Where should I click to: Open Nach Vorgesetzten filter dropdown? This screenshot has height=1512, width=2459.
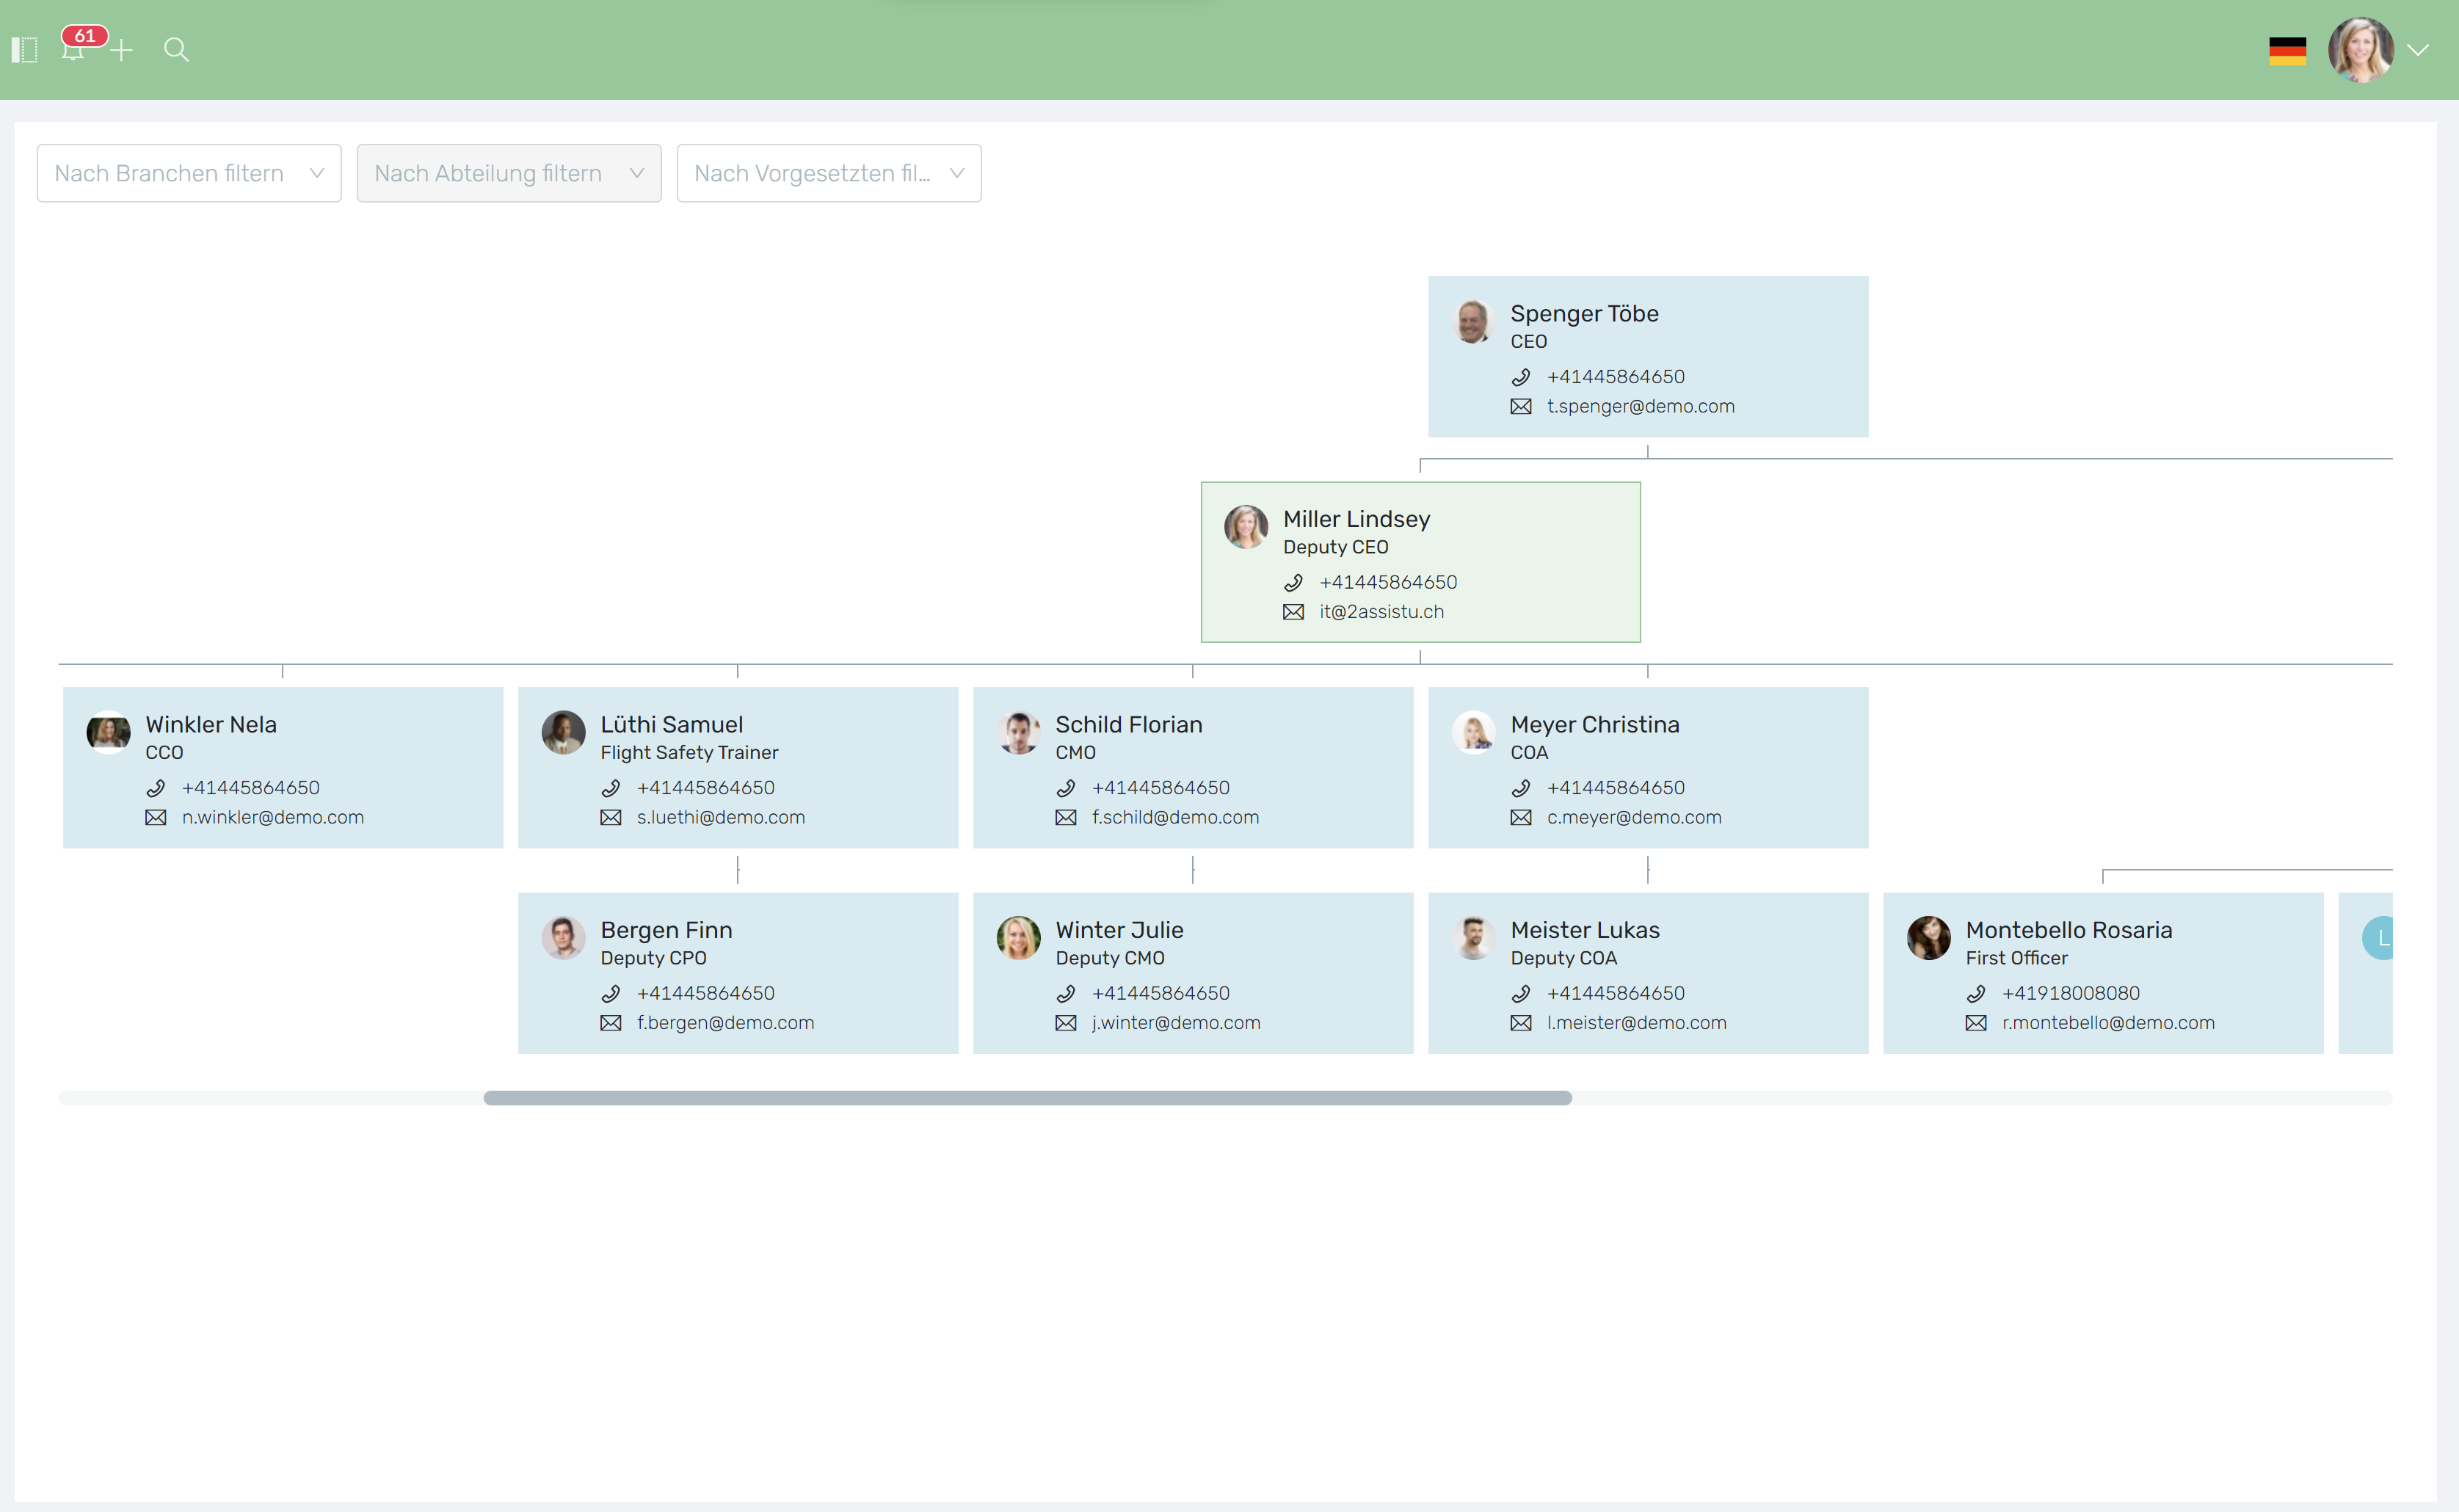(x=829, y=173)
